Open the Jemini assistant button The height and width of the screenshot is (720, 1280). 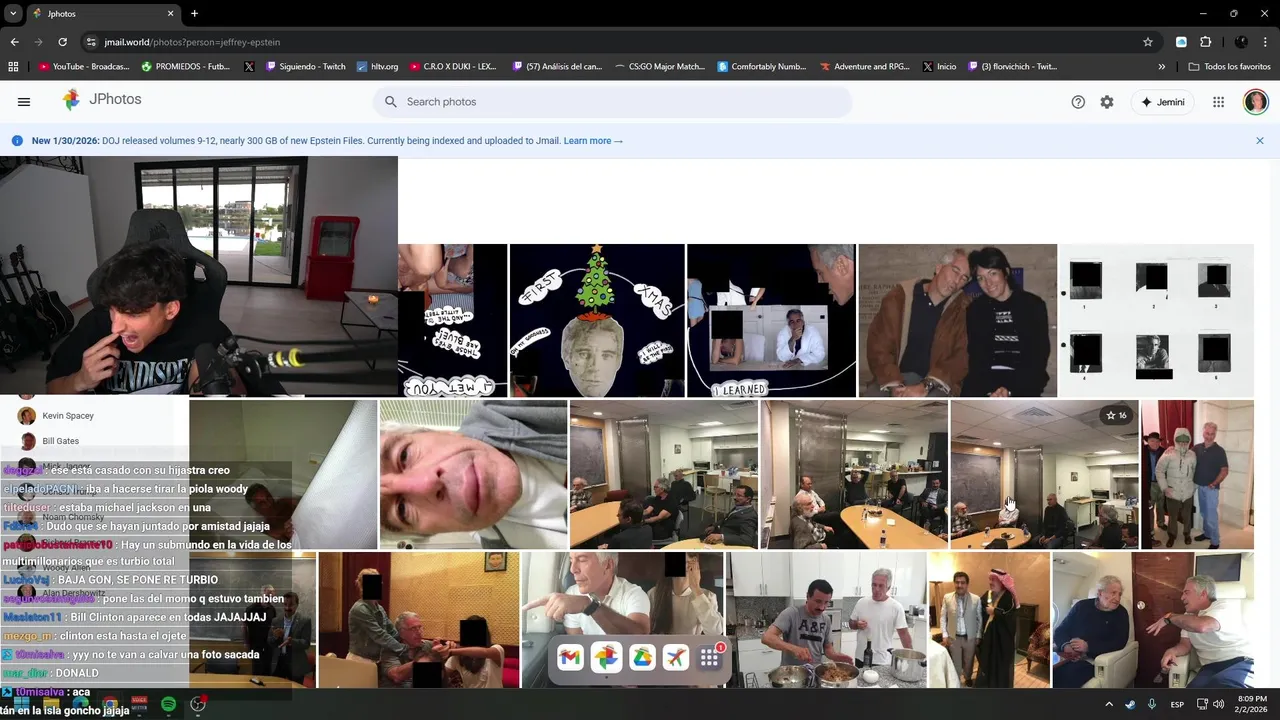point(1163,102)
